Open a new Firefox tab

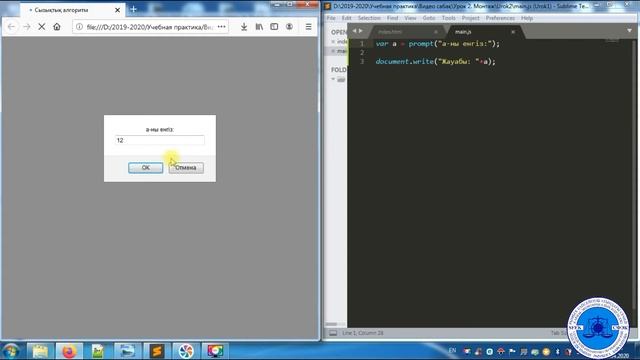pyautogui.click(x=133, y=9)
